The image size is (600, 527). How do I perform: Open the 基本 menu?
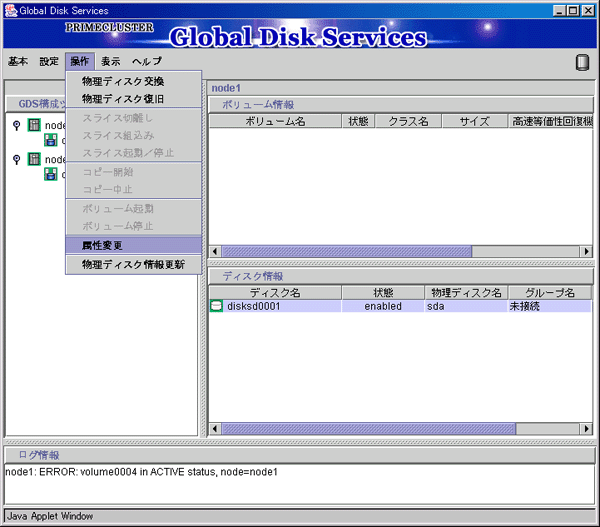[18, 61]
